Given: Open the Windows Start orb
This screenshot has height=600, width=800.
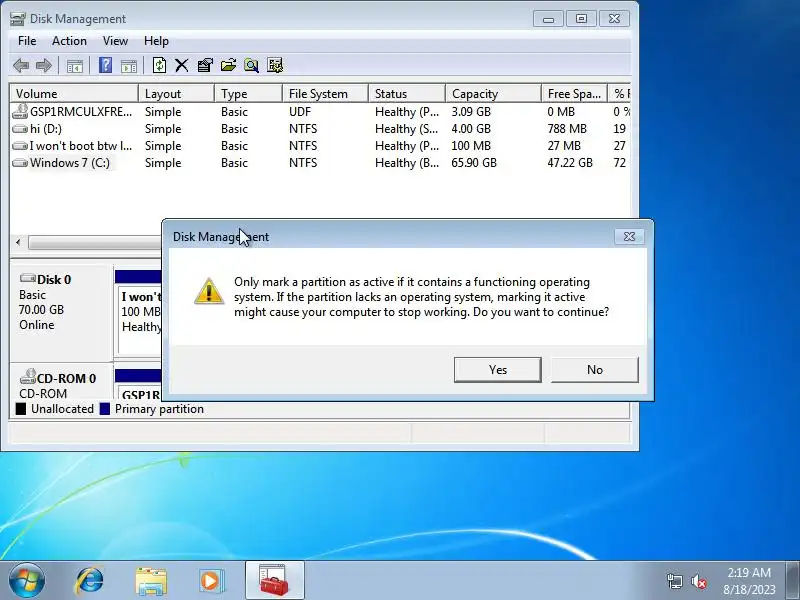Looking at the screenshot, I should click(27, 580).
